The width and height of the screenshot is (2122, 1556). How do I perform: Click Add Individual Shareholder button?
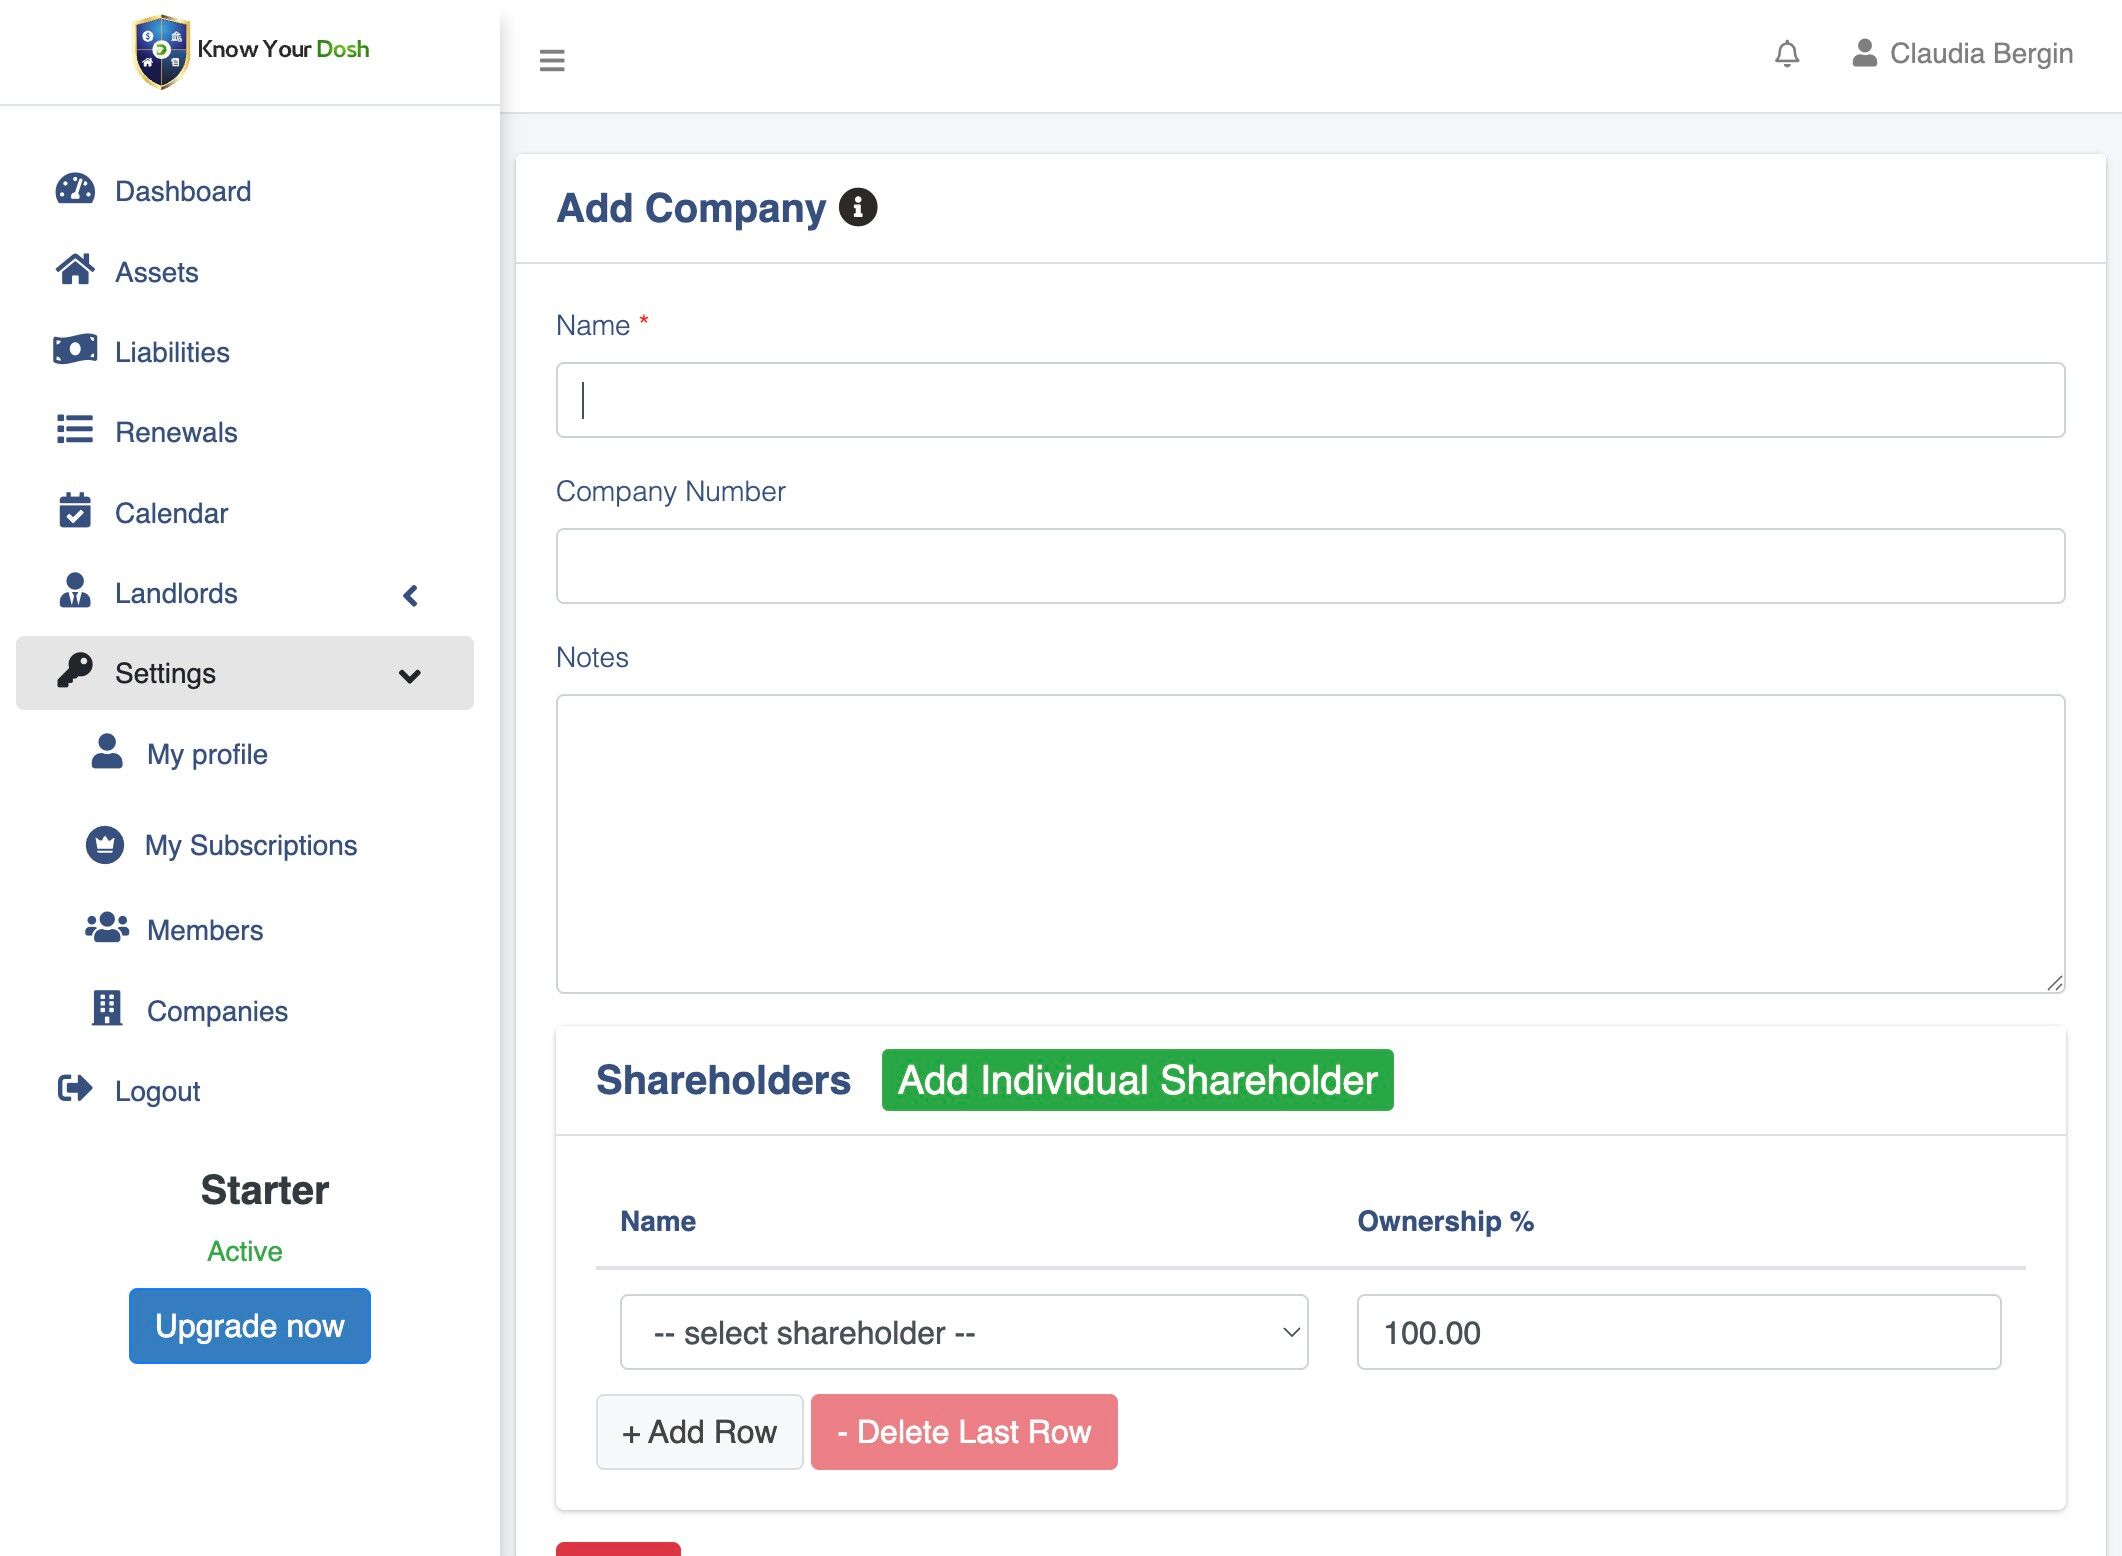(x=1137, y=1080)
